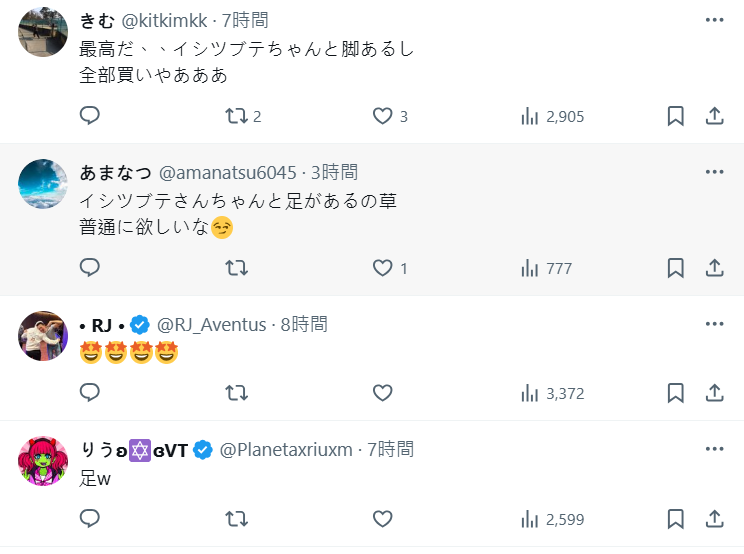Share the kitkimkk tweet

[714, 116]
